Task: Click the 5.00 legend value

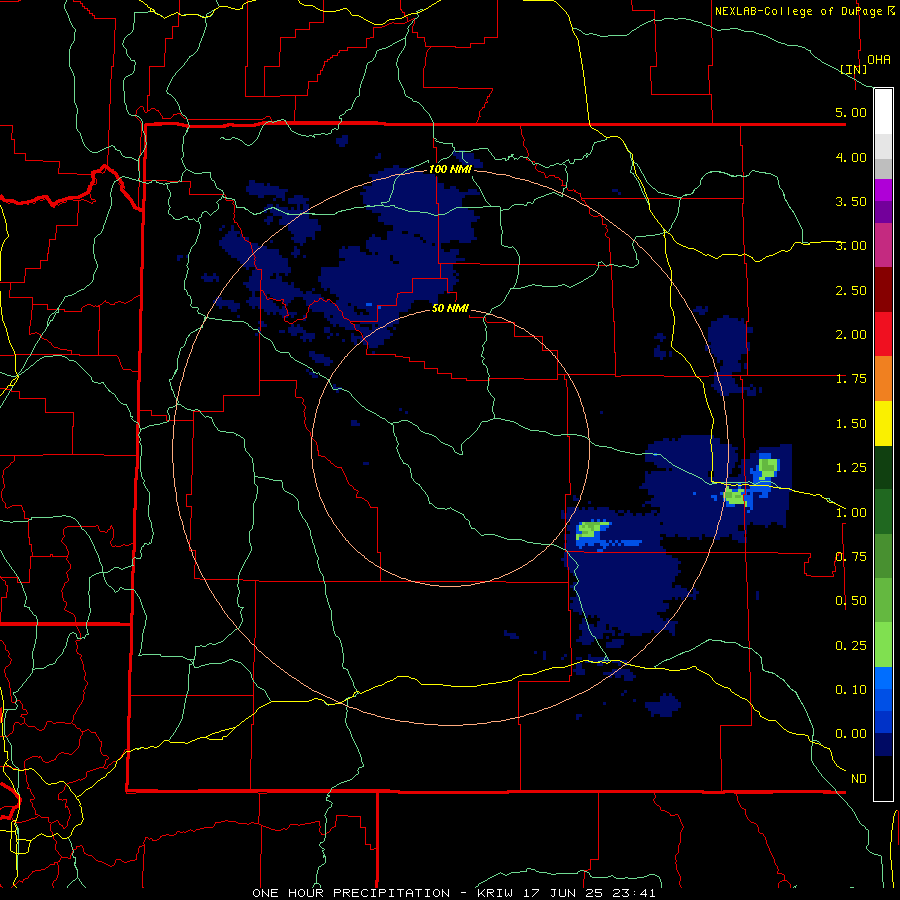Action: tap(851, 112)
